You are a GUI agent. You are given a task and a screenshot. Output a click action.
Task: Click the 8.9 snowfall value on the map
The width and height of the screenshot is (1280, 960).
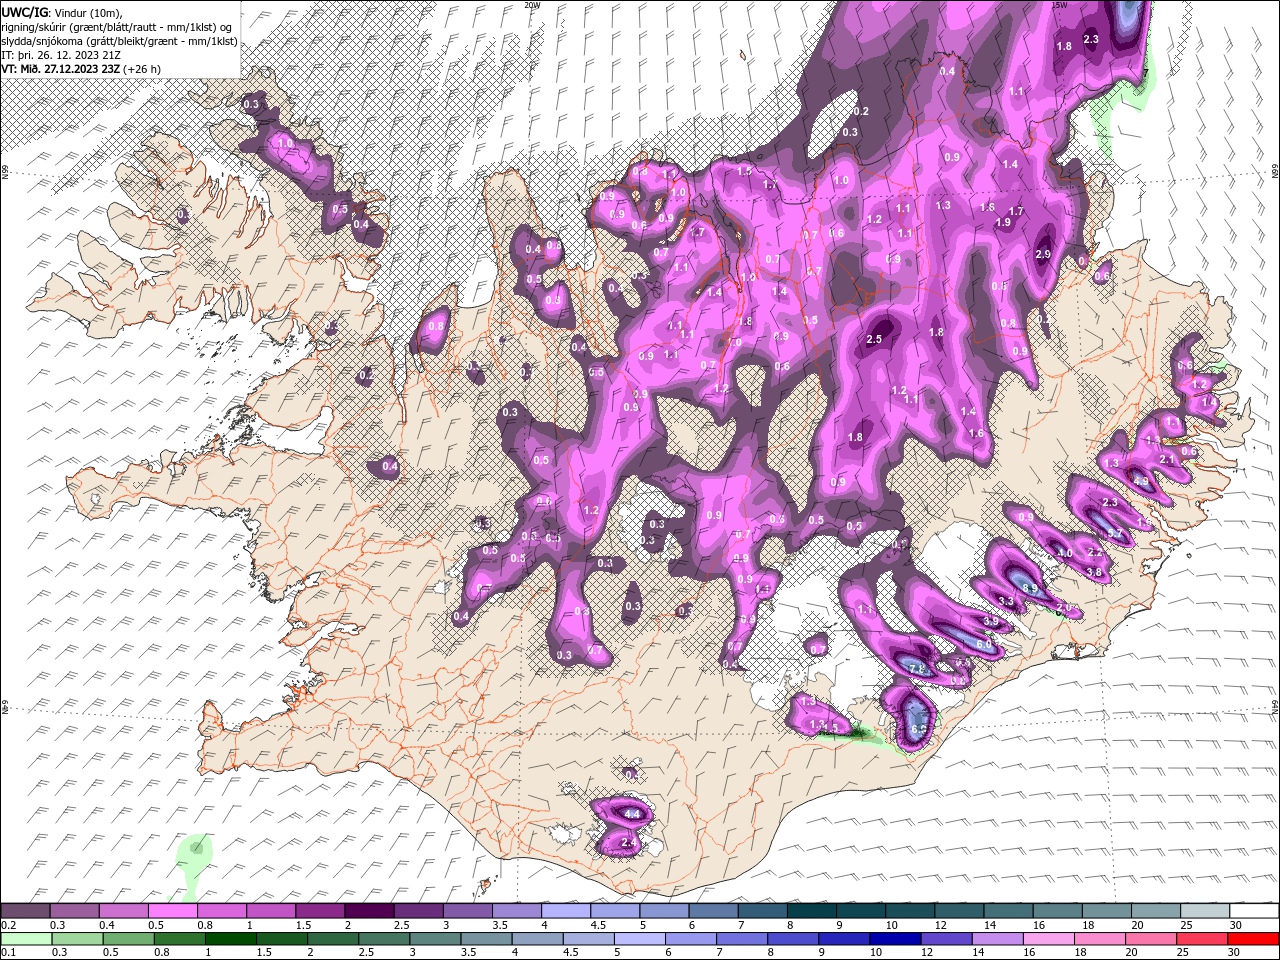[x=1029, y=589]
